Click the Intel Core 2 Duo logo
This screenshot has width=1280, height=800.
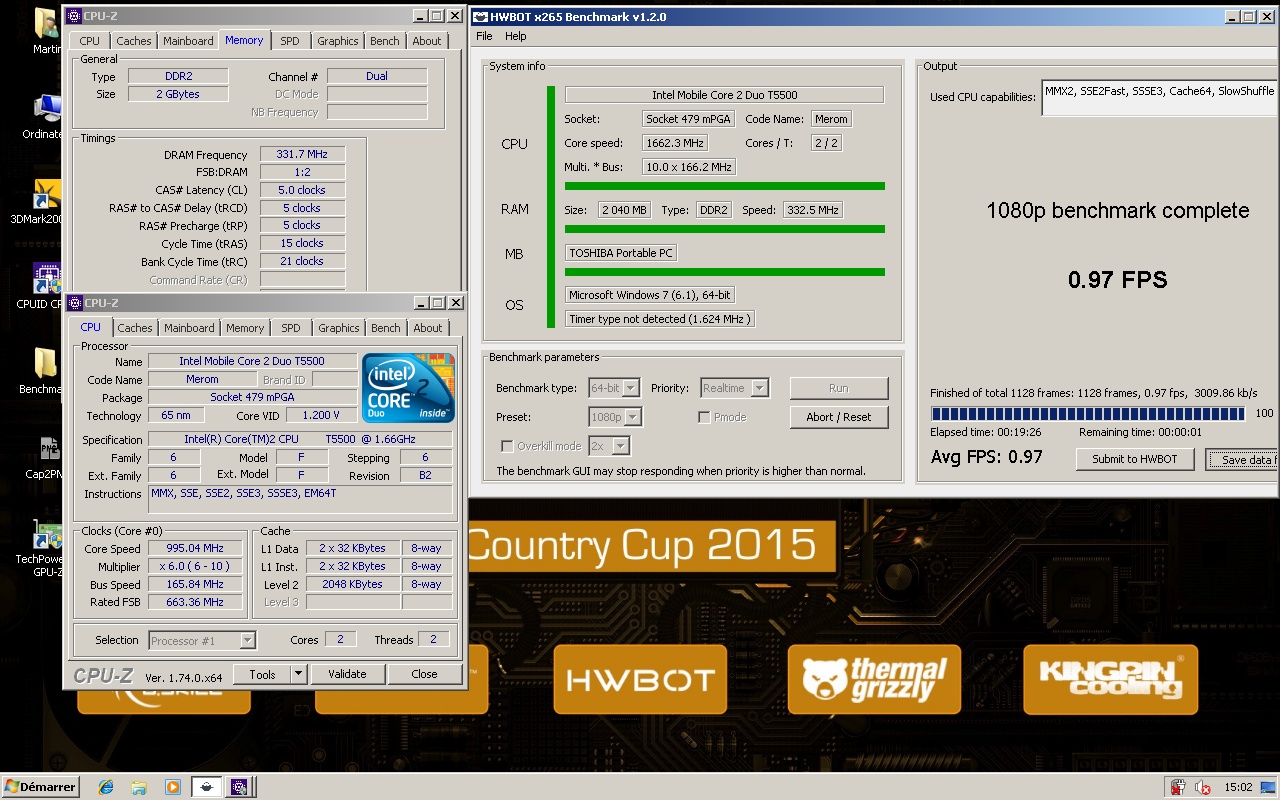(408, 388)
